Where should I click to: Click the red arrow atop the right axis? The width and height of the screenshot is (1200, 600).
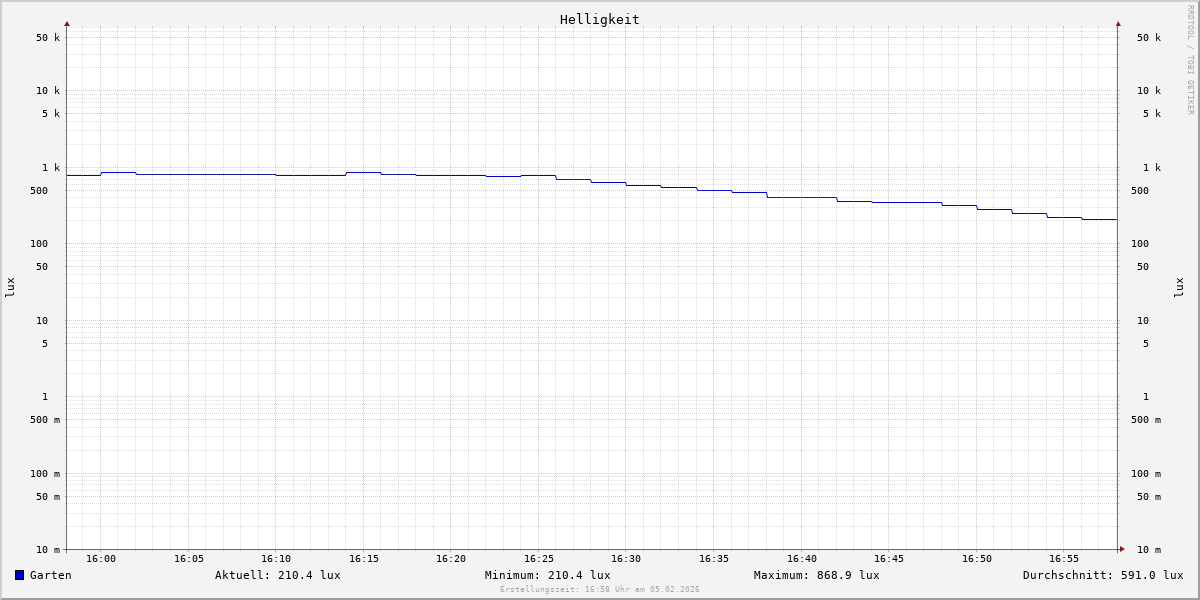coord(1118,23)
